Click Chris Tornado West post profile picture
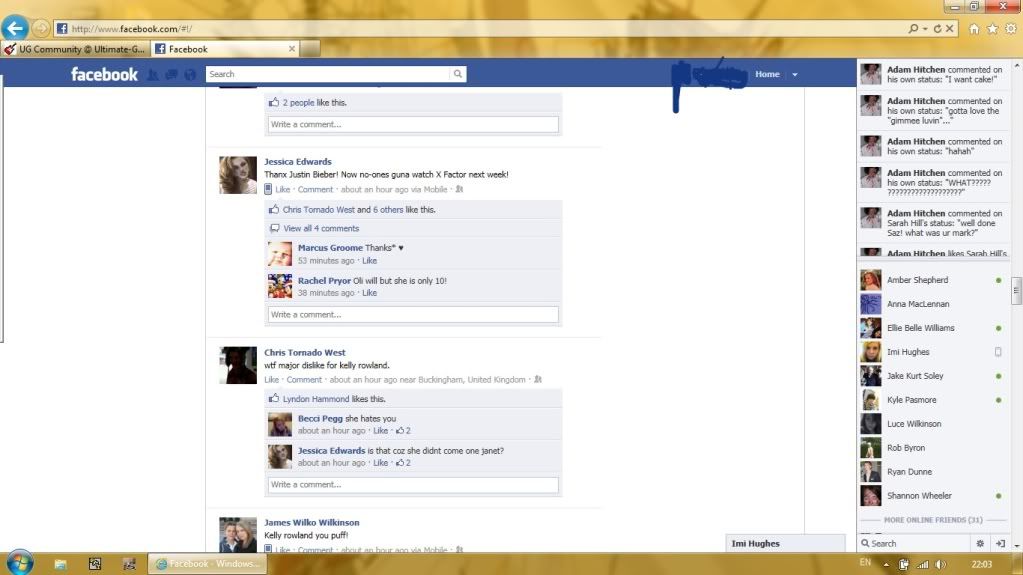 click(237, 365)
